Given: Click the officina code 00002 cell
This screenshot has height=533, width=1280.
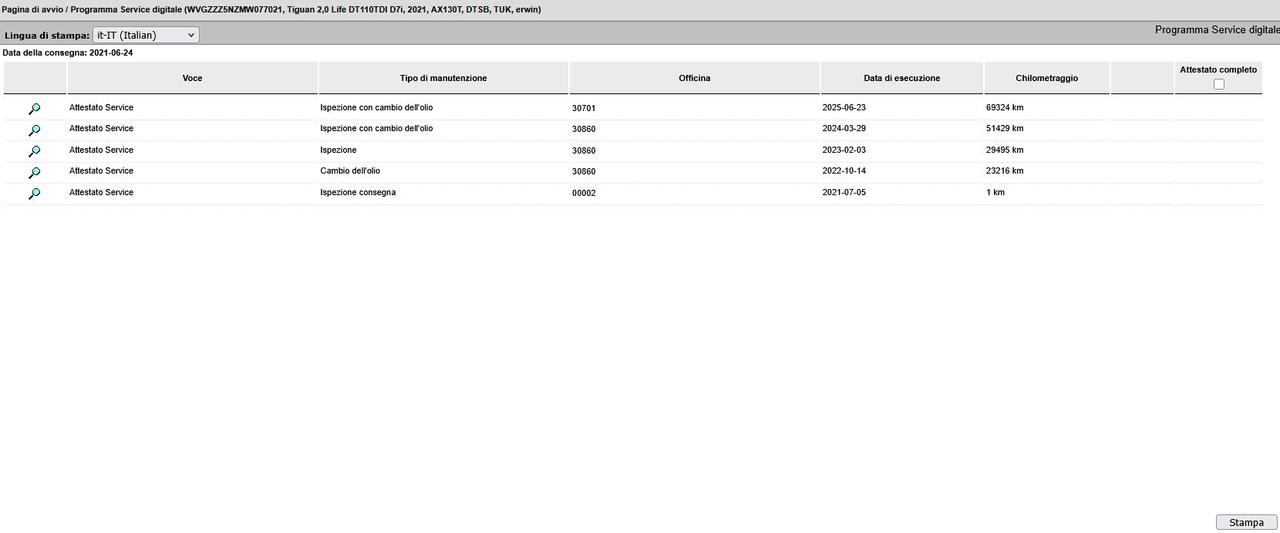Looking at the screenshot, I should (x=584, y=193).
